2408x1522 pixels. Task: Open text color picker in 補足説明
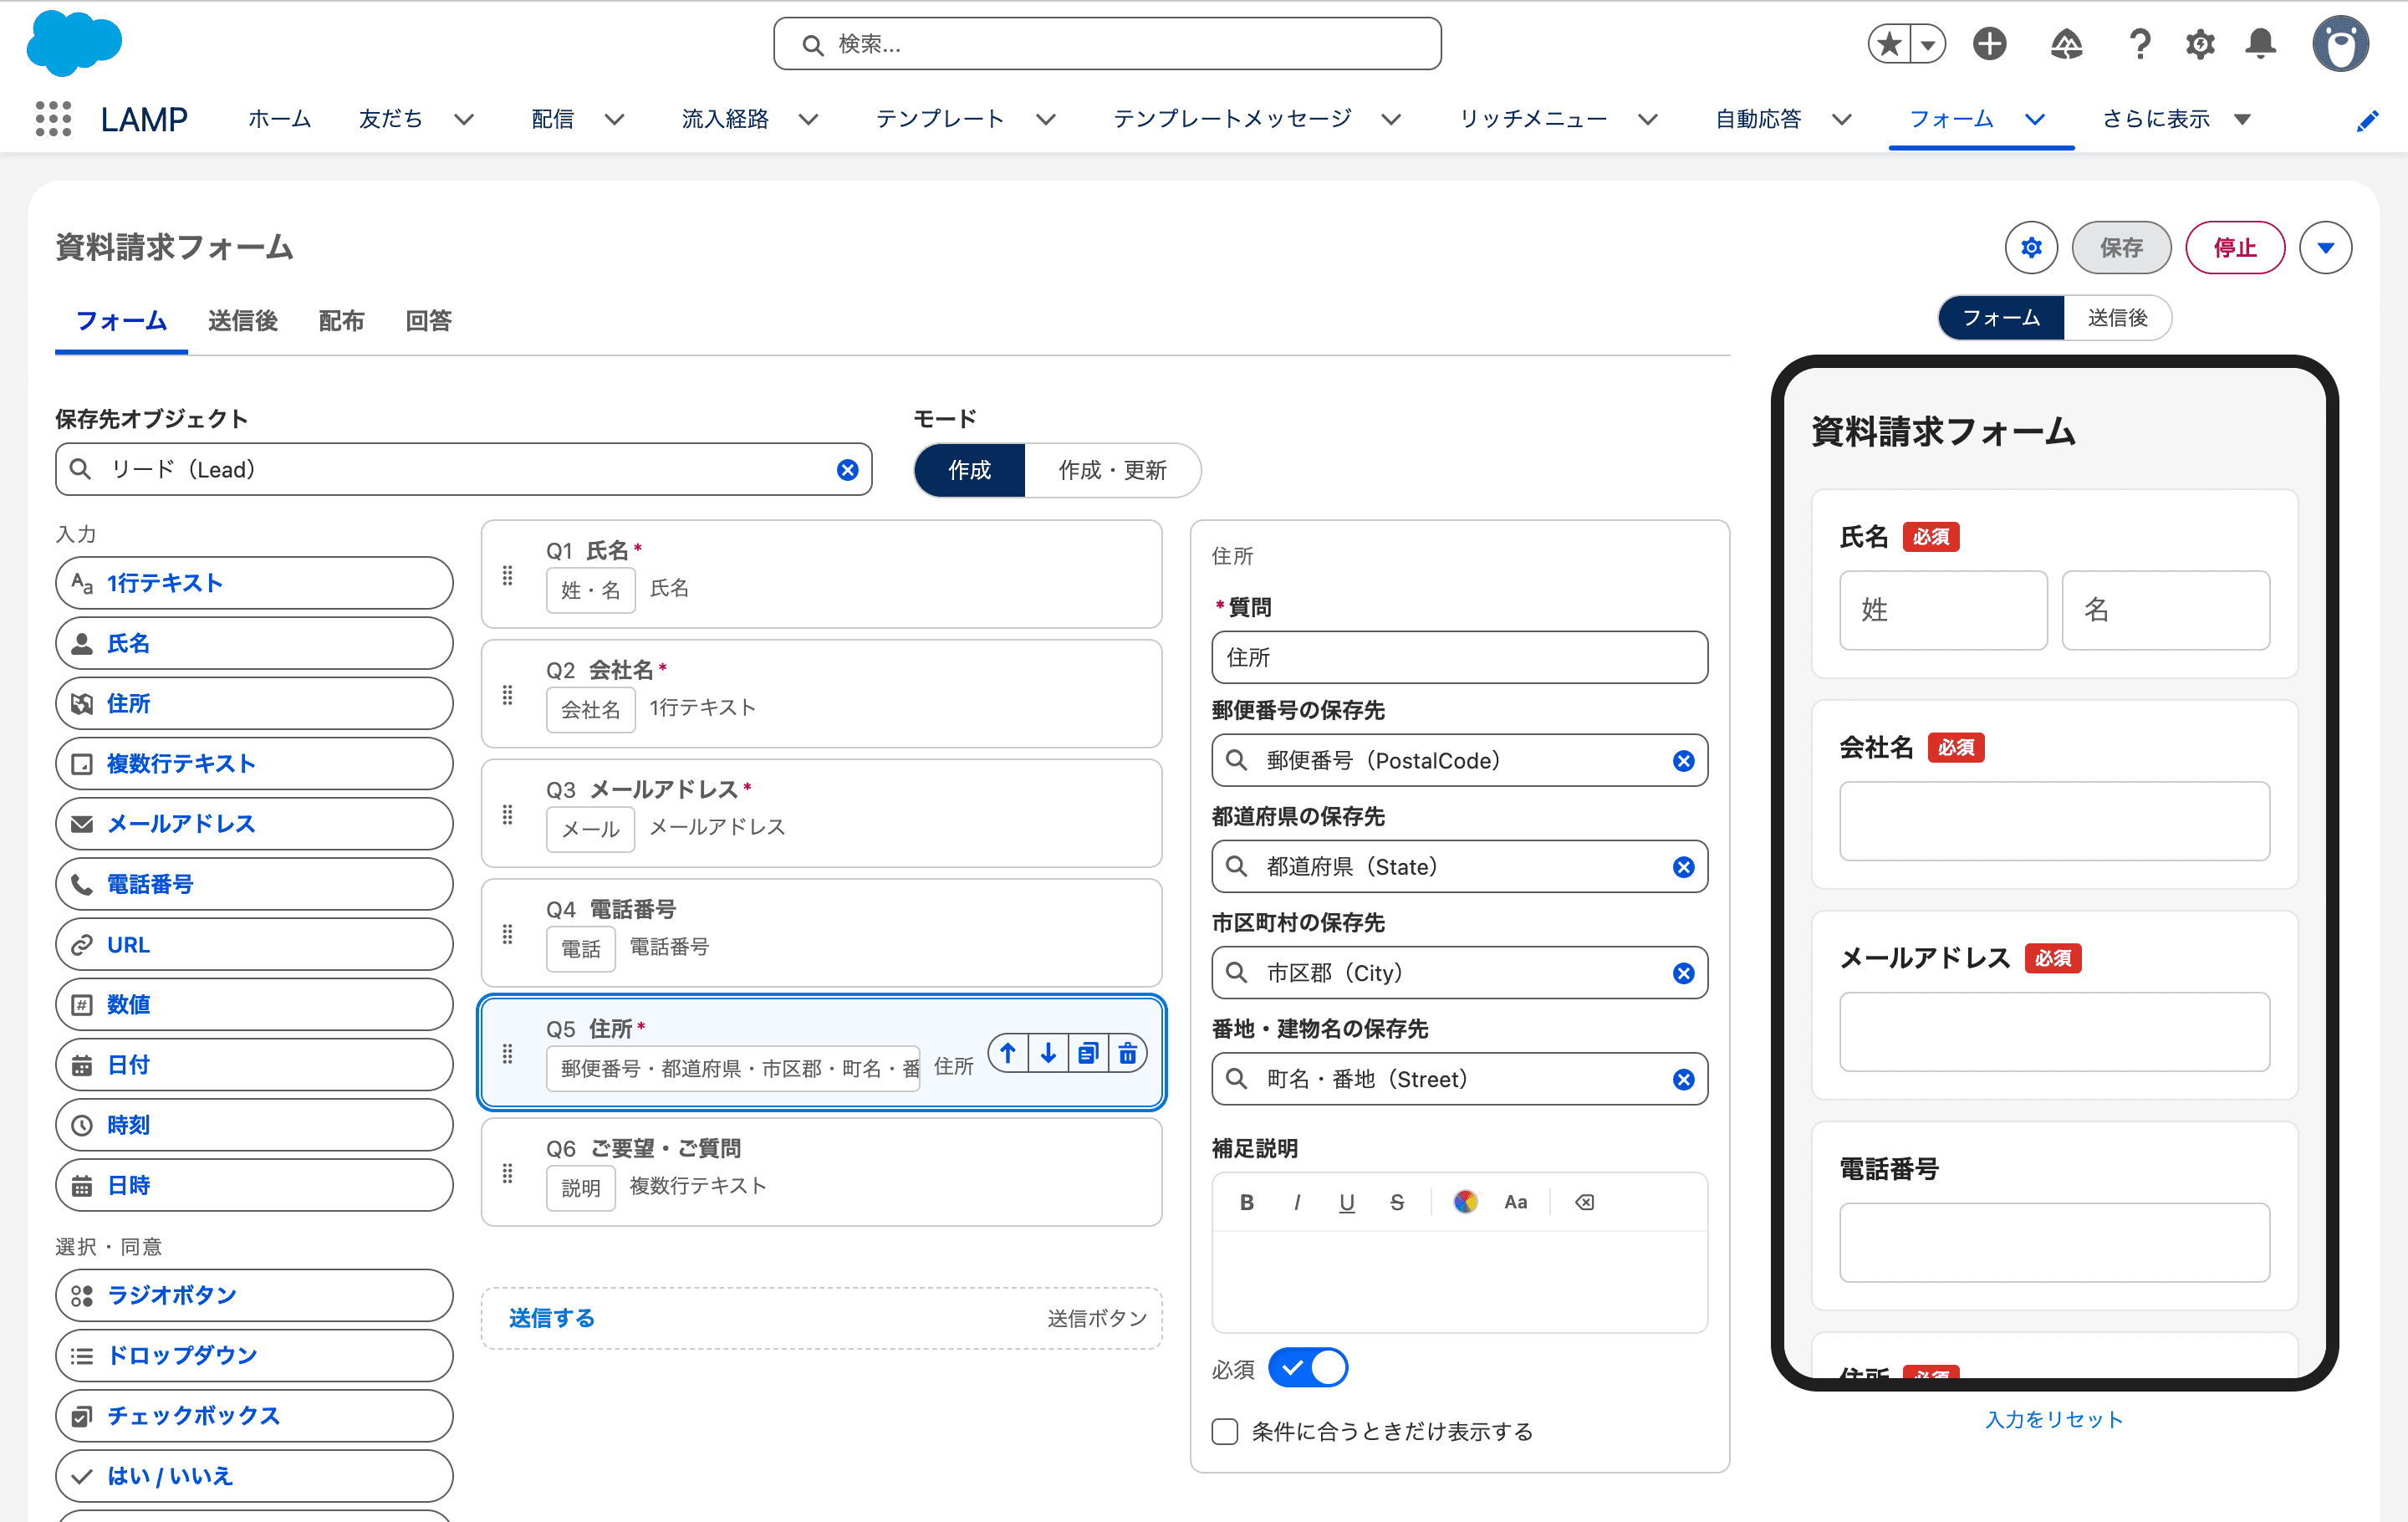coord(1465,1202)
